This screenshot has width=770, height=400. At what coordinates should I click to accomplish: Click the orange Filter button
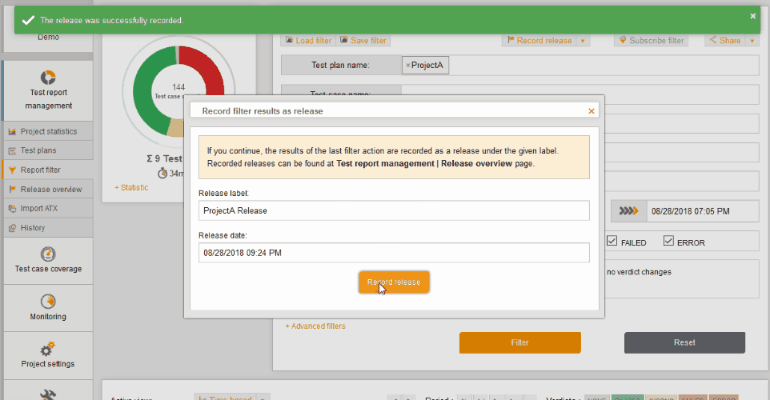click(520, 343)
